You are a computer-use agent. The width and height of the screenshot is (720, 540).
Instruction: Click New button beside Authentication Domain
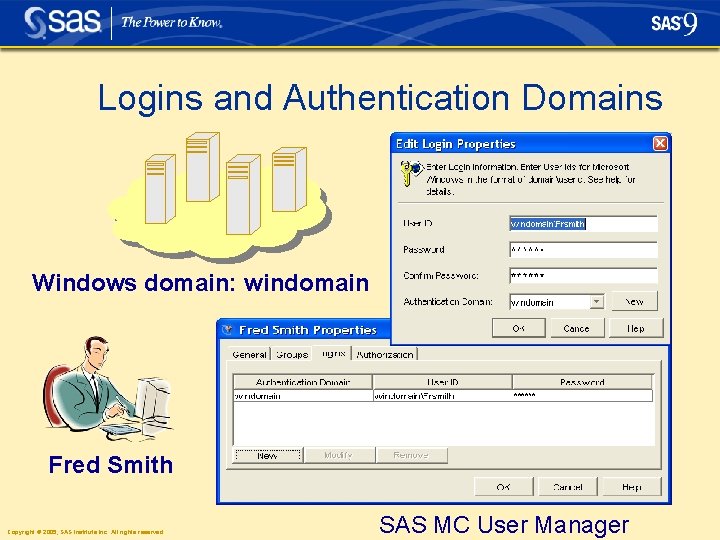(634, 301)
